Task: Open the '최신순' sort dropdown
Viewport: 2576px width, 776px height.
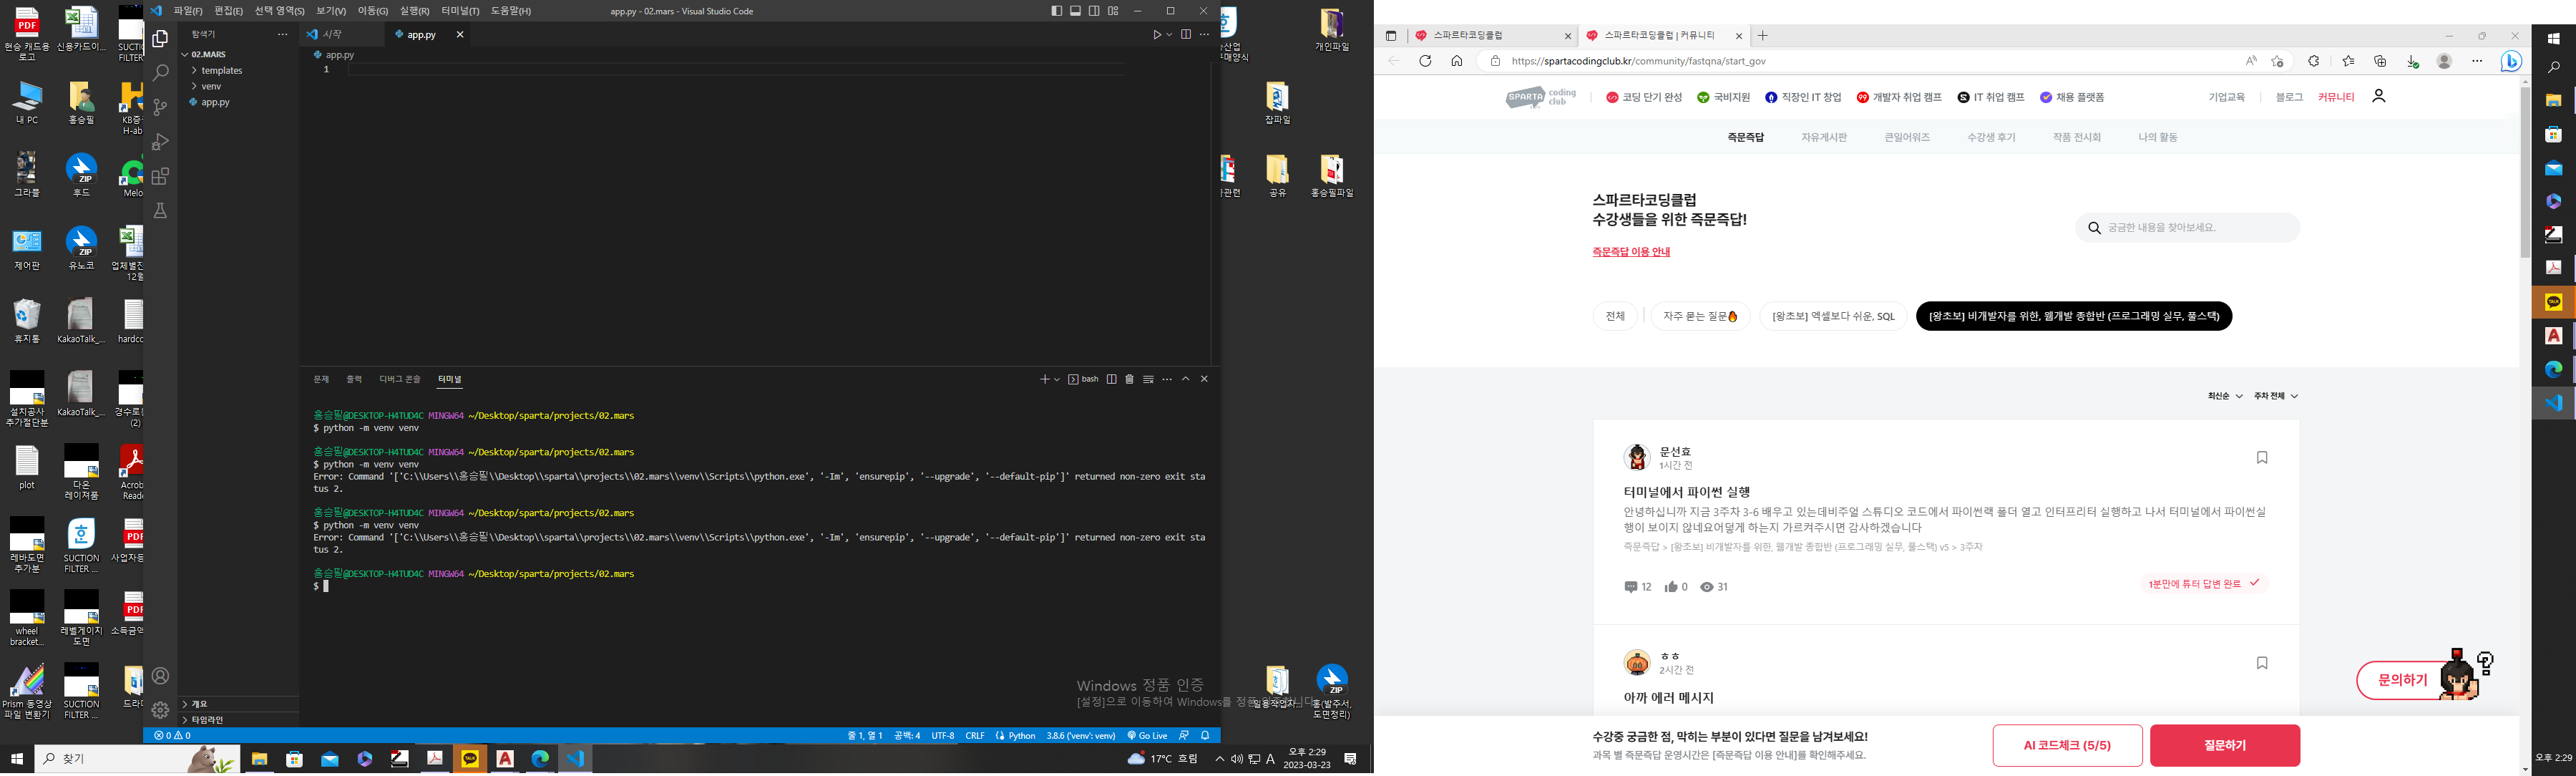Action: 2224,396
